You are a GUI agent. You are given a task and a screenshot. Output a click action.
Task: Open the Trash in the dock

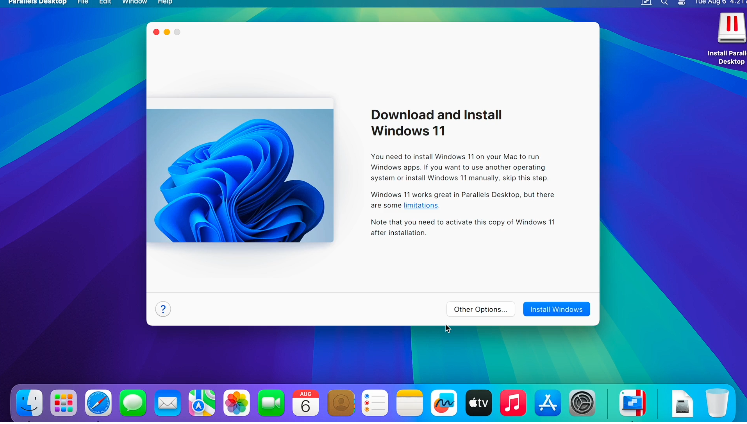point(717,403)
